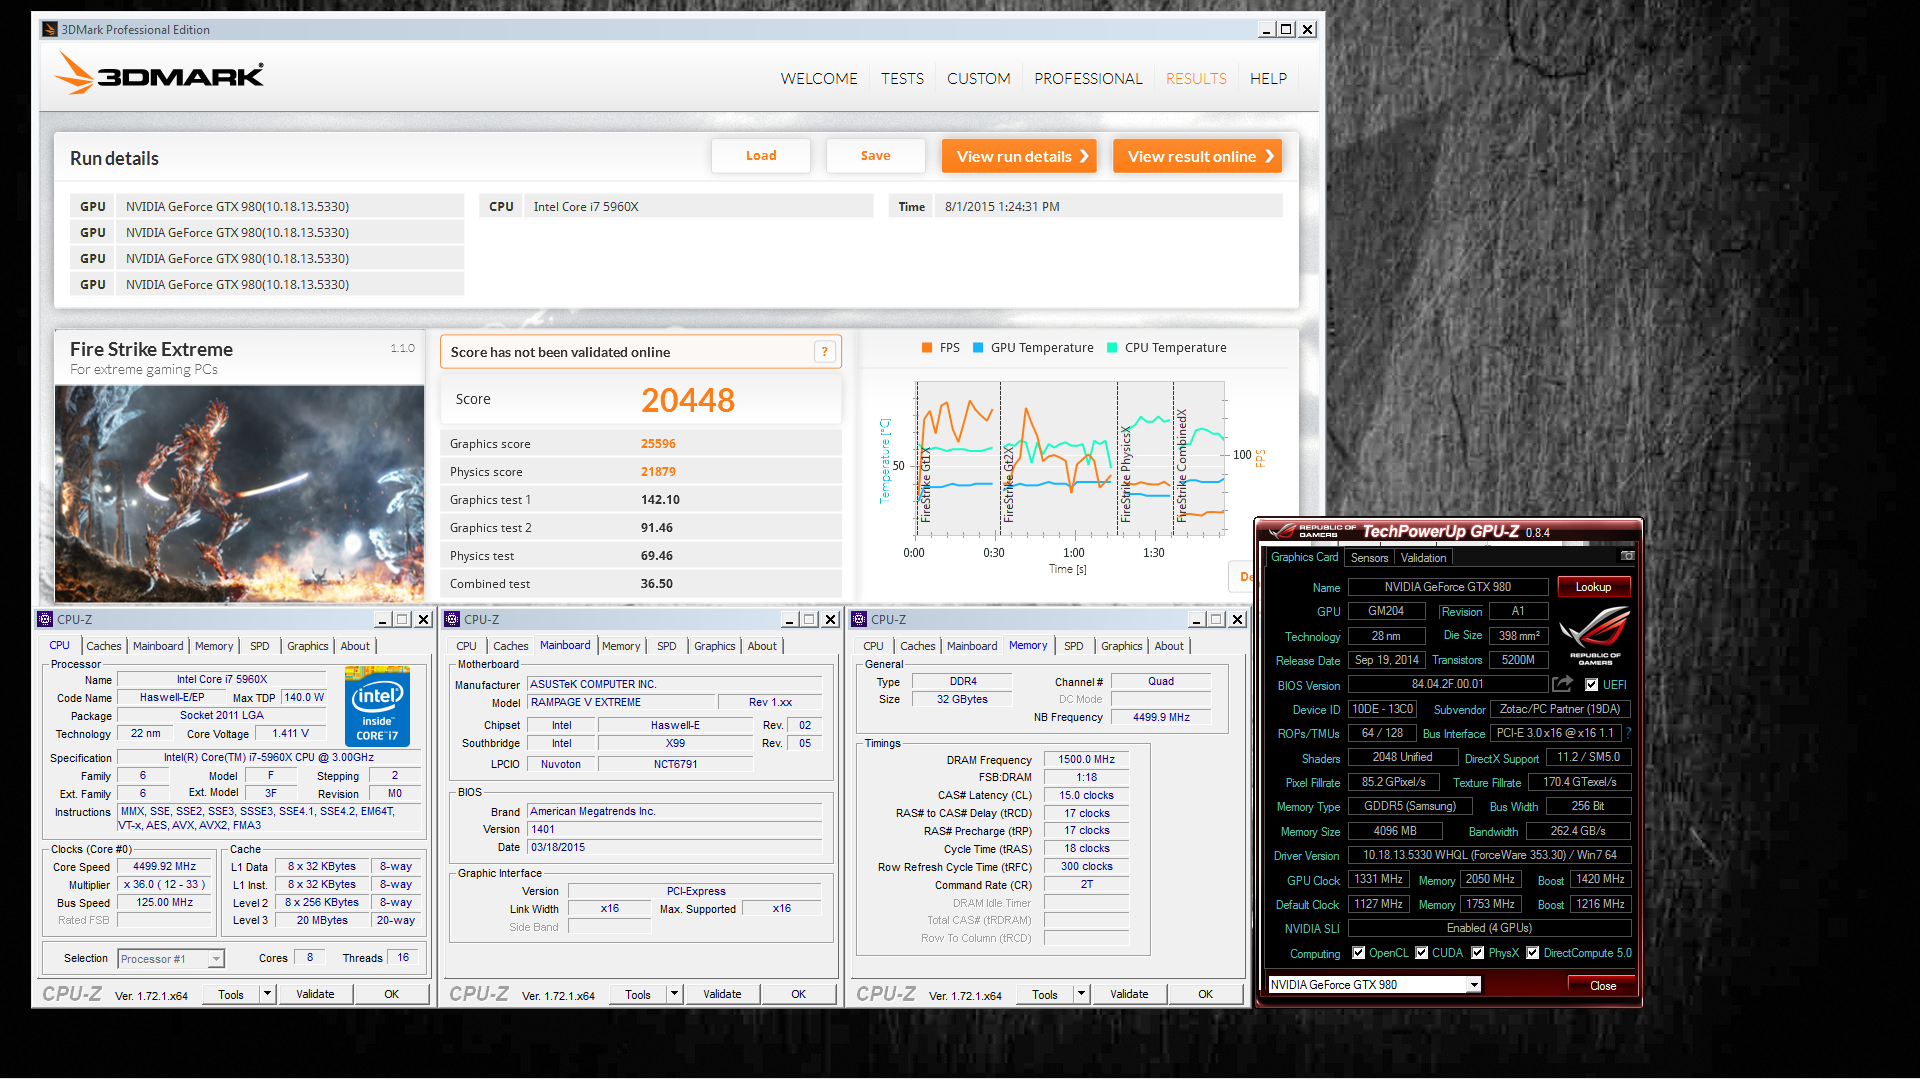Open the GPU selector dropdown in GPU-Z
Screen dimensions: 1920x1080
coord(1473,985)
